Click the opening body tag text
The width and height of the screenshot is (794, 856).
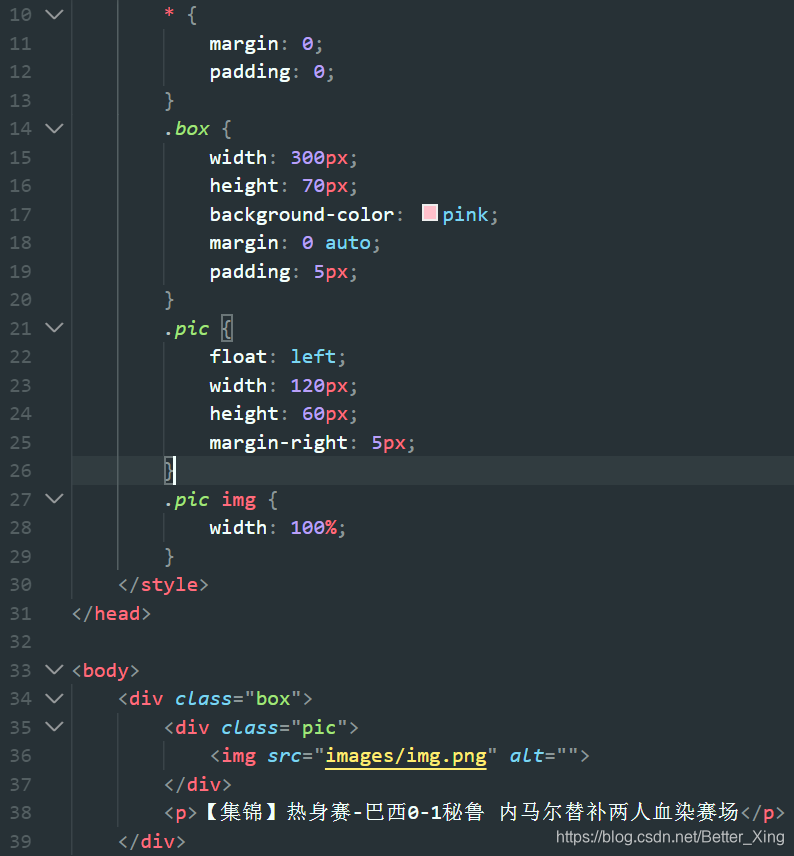(106, 670)
